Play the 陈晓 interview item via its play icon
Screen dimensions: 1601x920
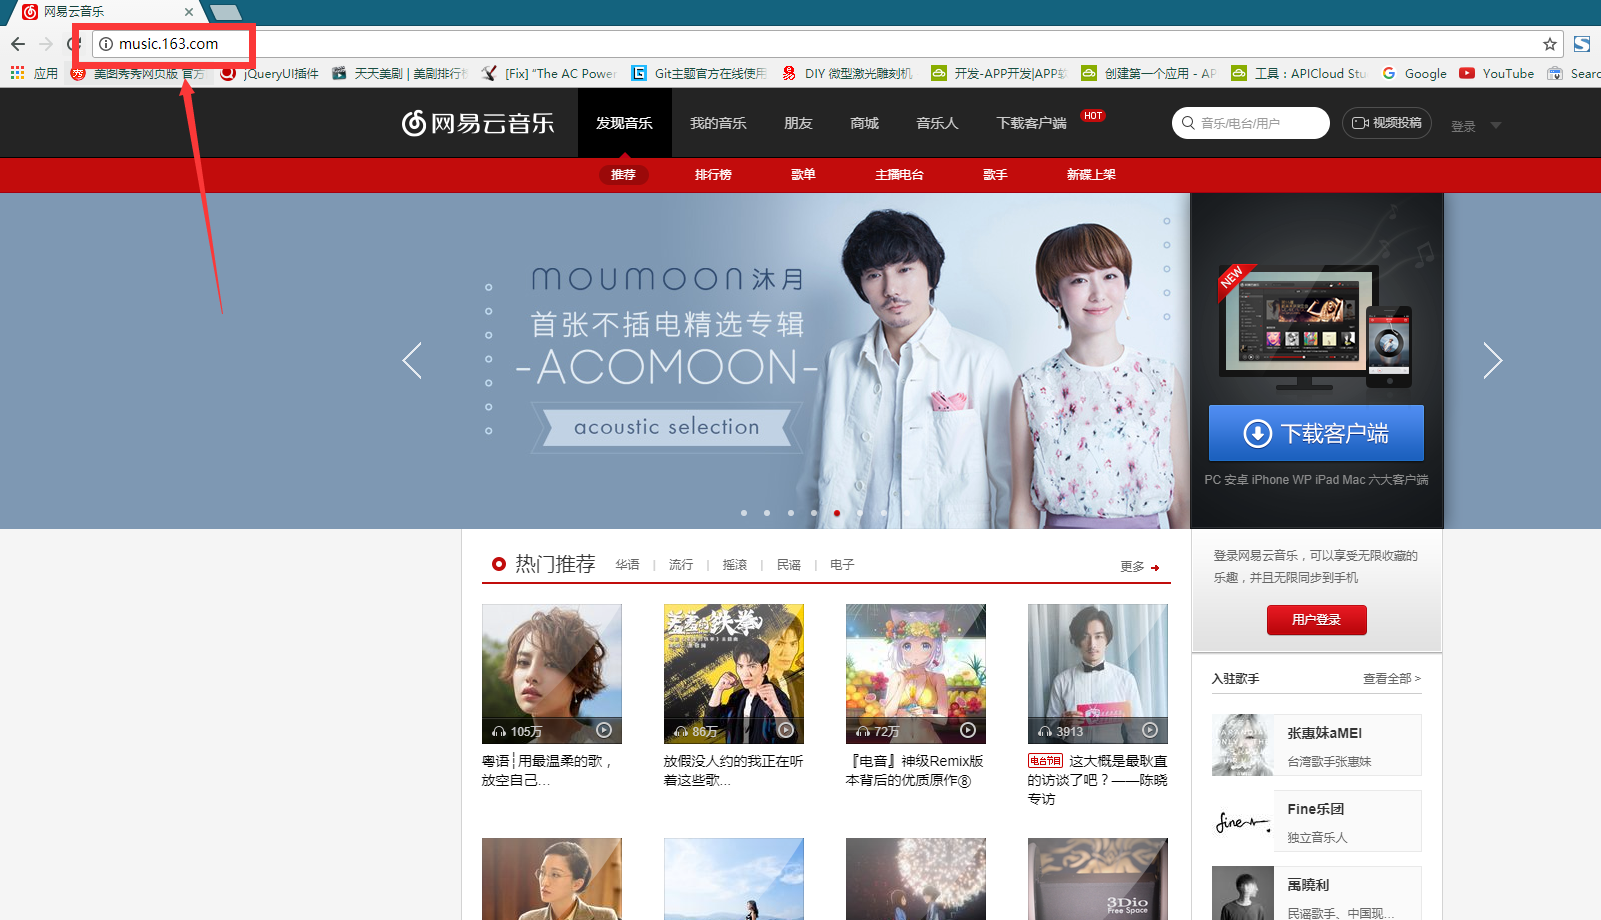click(x=1150, y=730)
